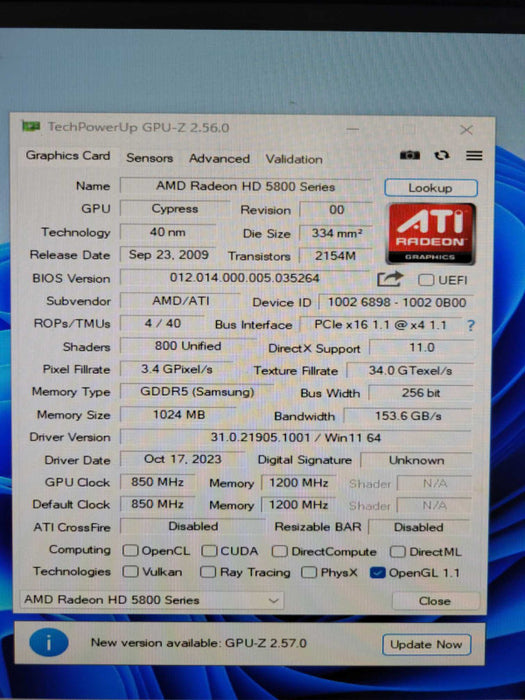Image resolution: width=525 pixels, height=700 pixels.
Task: Click the Default Clock value 850 MHz
Action: [157, 504]
